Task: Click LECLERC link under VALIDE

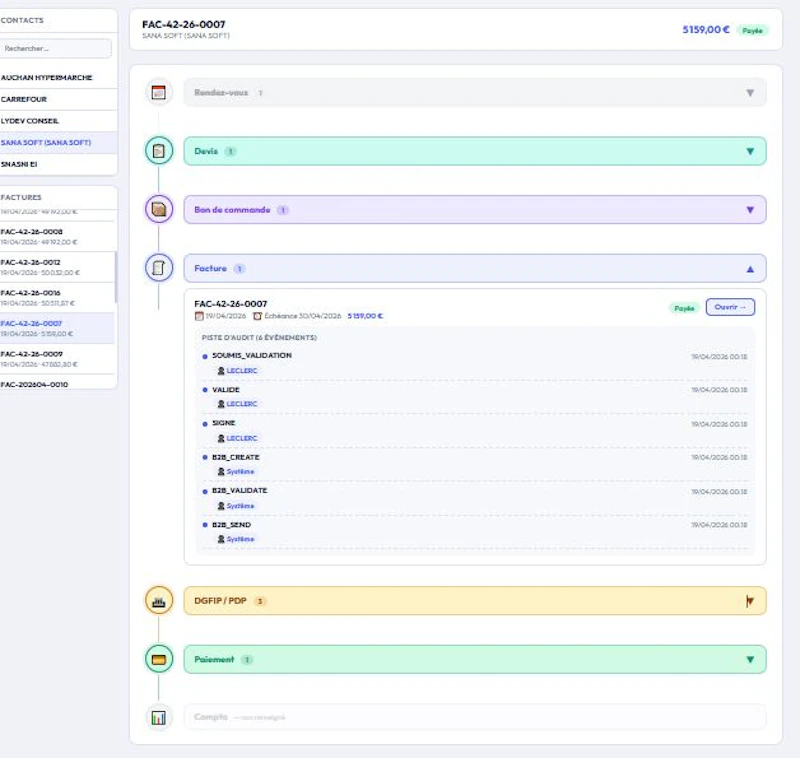Action: pos(242,404)
